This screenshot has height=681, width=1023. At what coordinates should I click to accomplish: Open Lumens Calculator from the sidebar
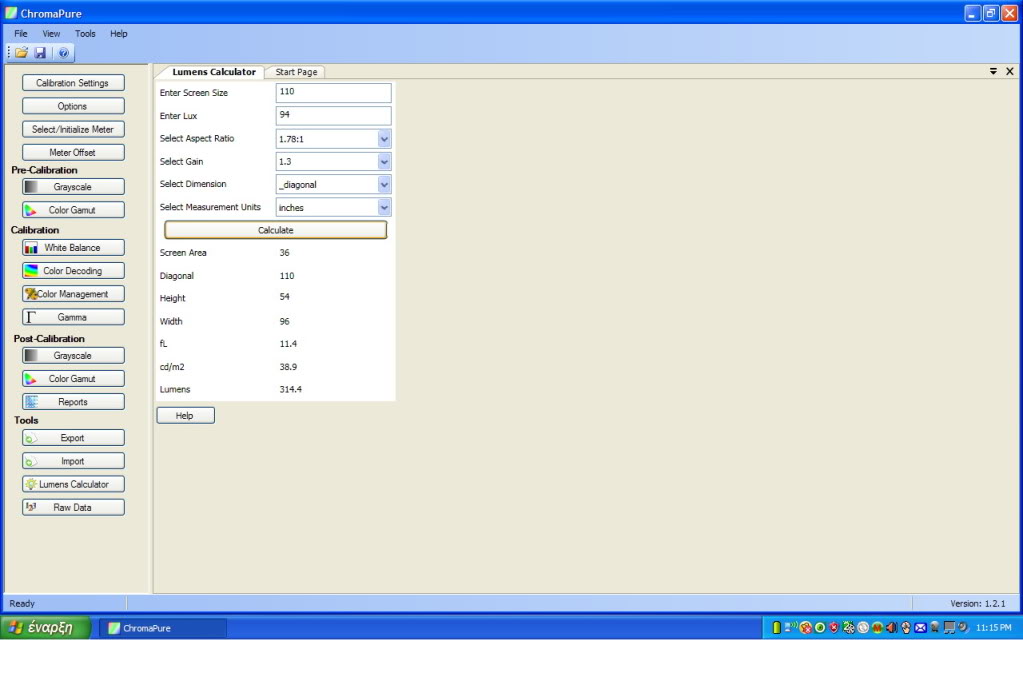(x=73, y=484)
